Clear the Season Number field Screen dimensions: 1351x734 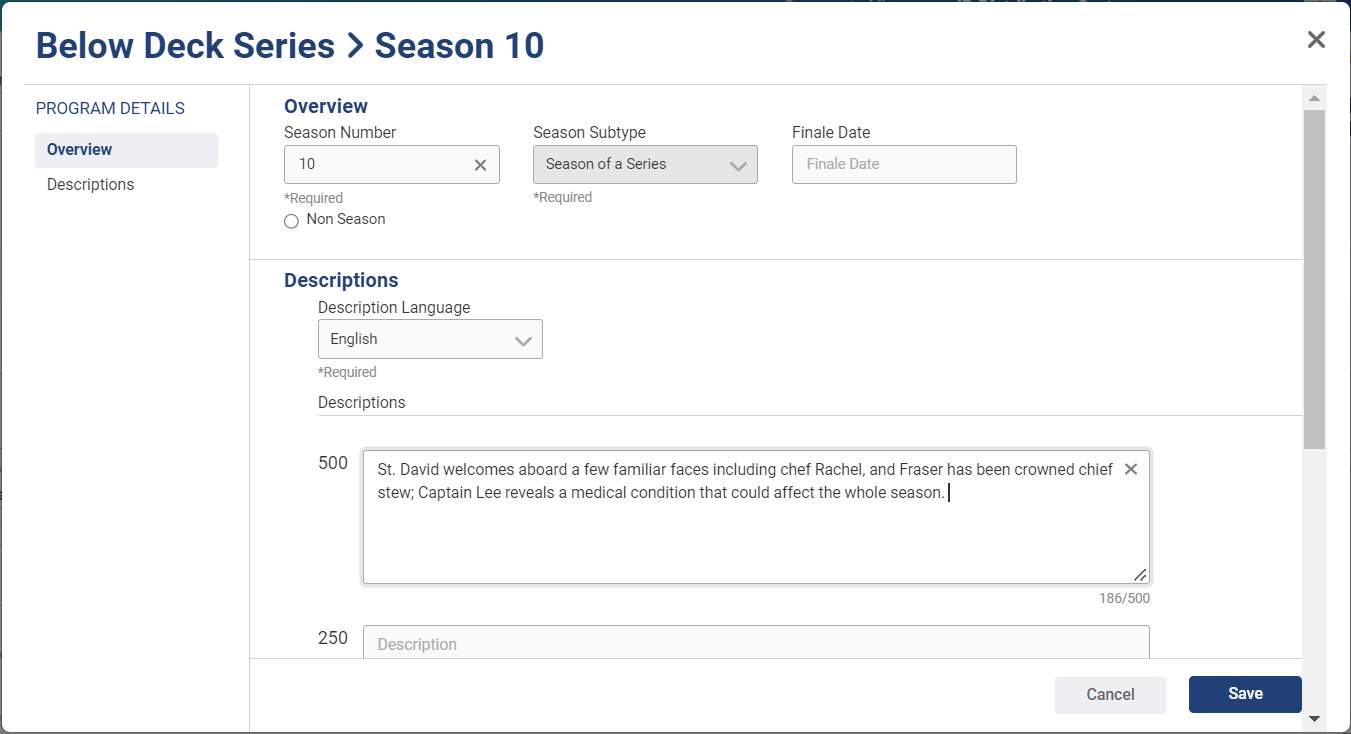click(480, 165)
